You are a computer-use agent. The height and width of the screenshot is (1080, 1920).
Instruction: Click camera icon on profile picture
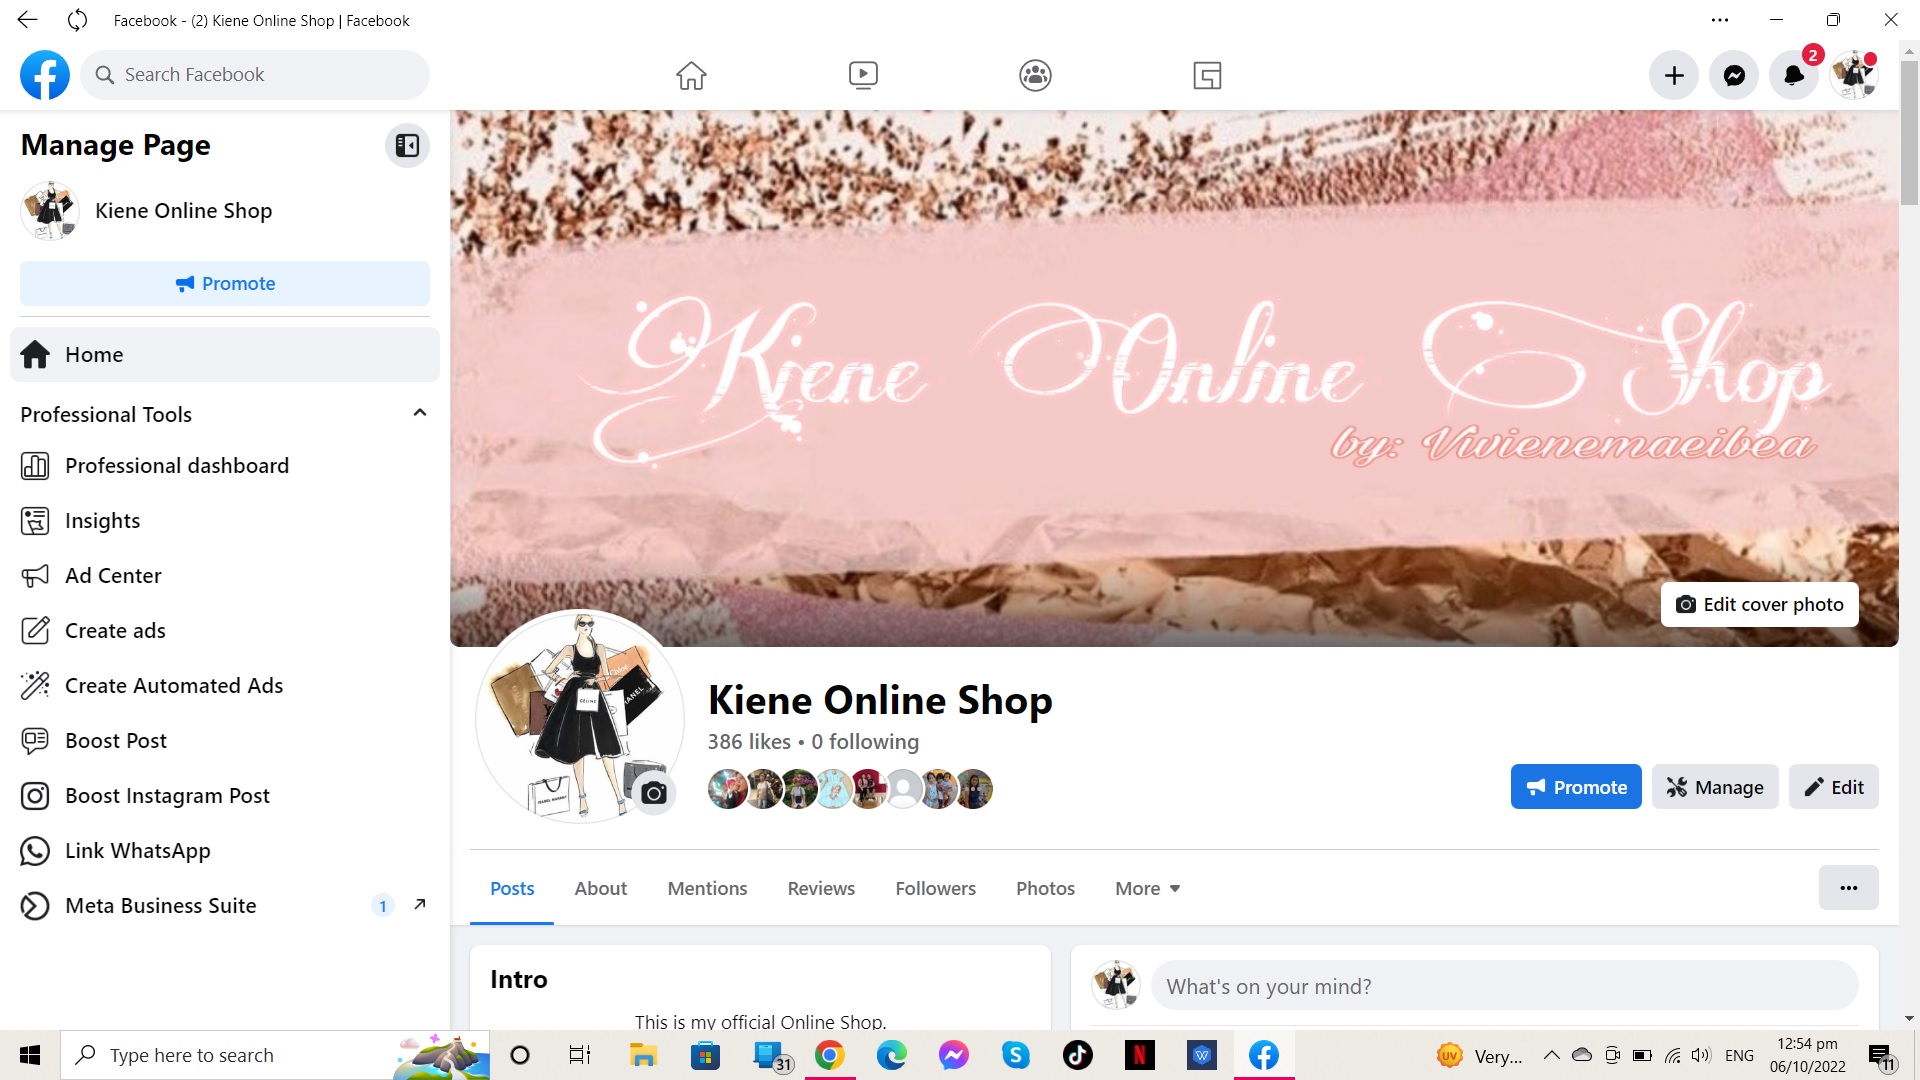point(654,793)
